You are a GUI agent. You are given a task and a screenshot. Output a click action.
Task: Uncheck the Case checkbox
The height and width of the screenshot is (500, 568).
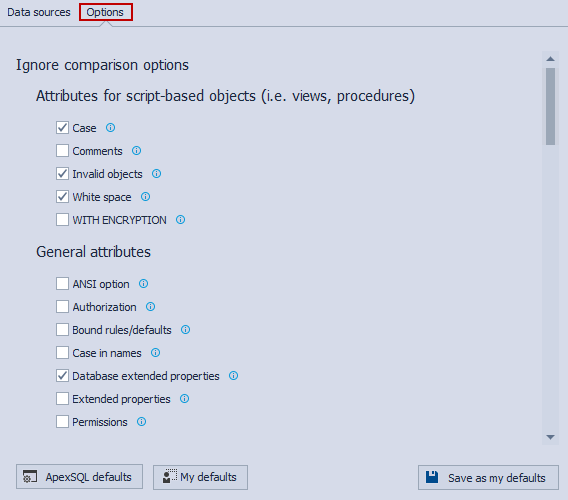pyautogui.click(x=62, y=128)
